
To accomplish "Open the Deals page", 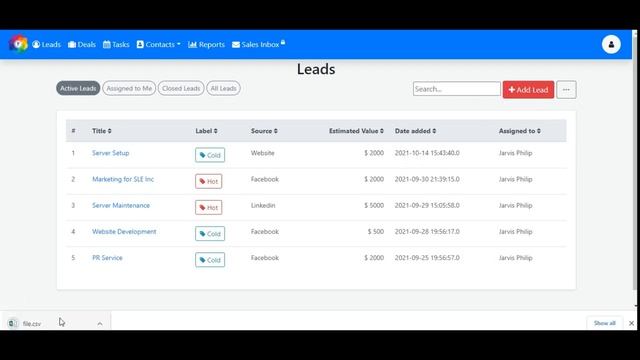I will pyautogui.click(x=82, y=44).
